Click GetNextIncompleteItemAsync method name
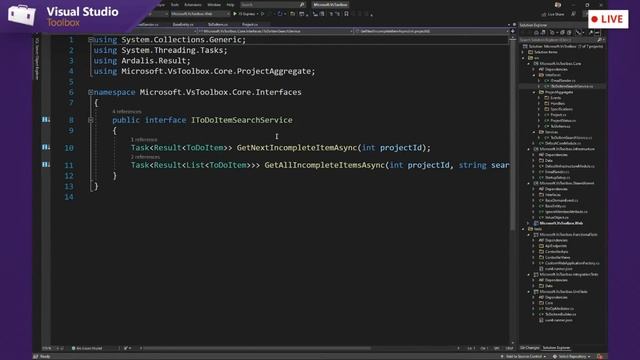Image resolution: width=640 pixels, height=360 pixels. (297, 148)
